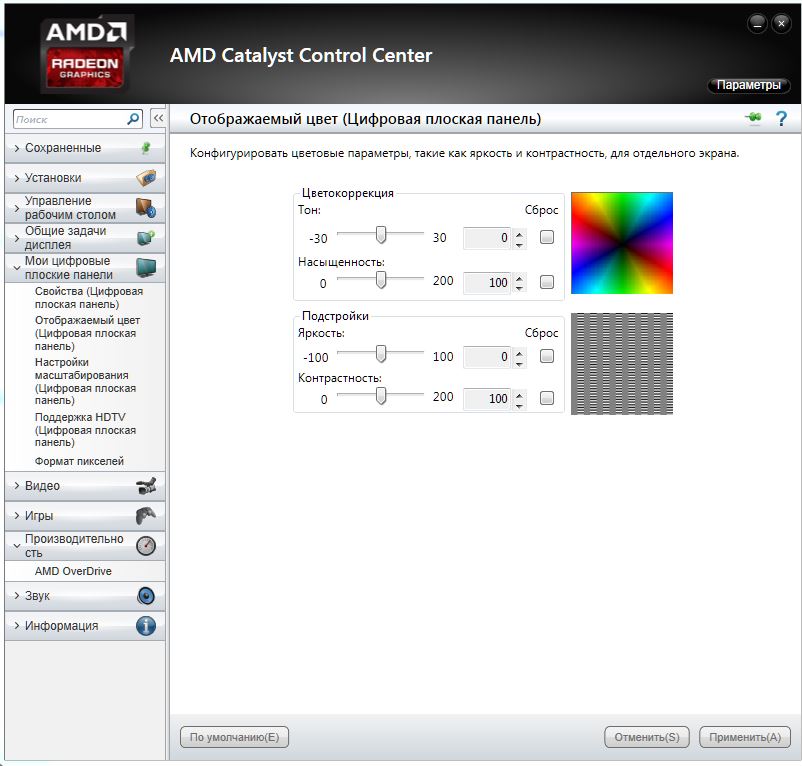
Task: Click the Параметры button
Action: [748, 85]
